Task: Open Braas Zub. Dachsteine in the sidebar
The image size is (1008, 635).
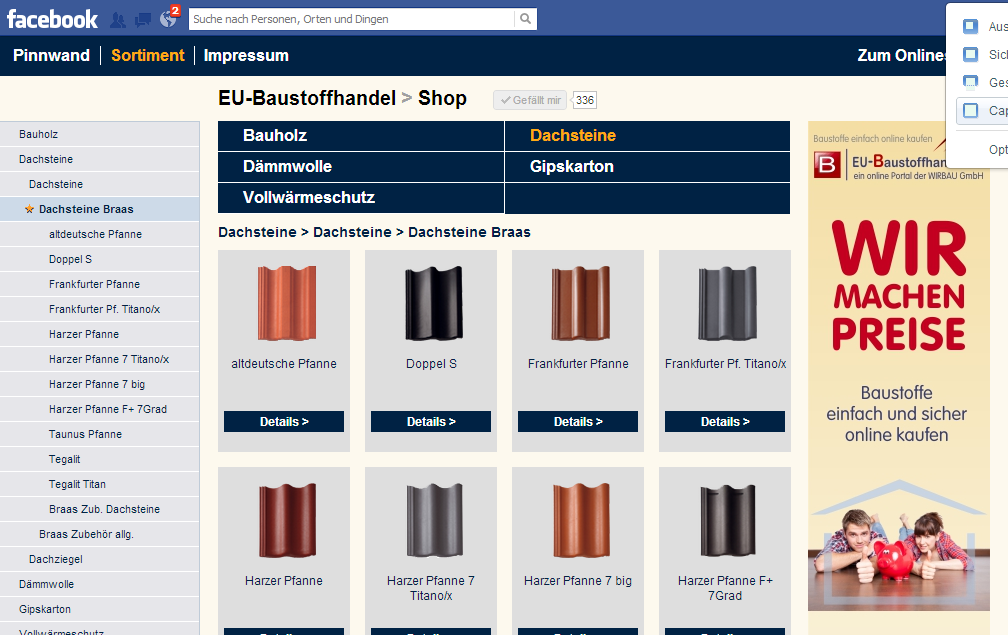Action: coord(100,510)
